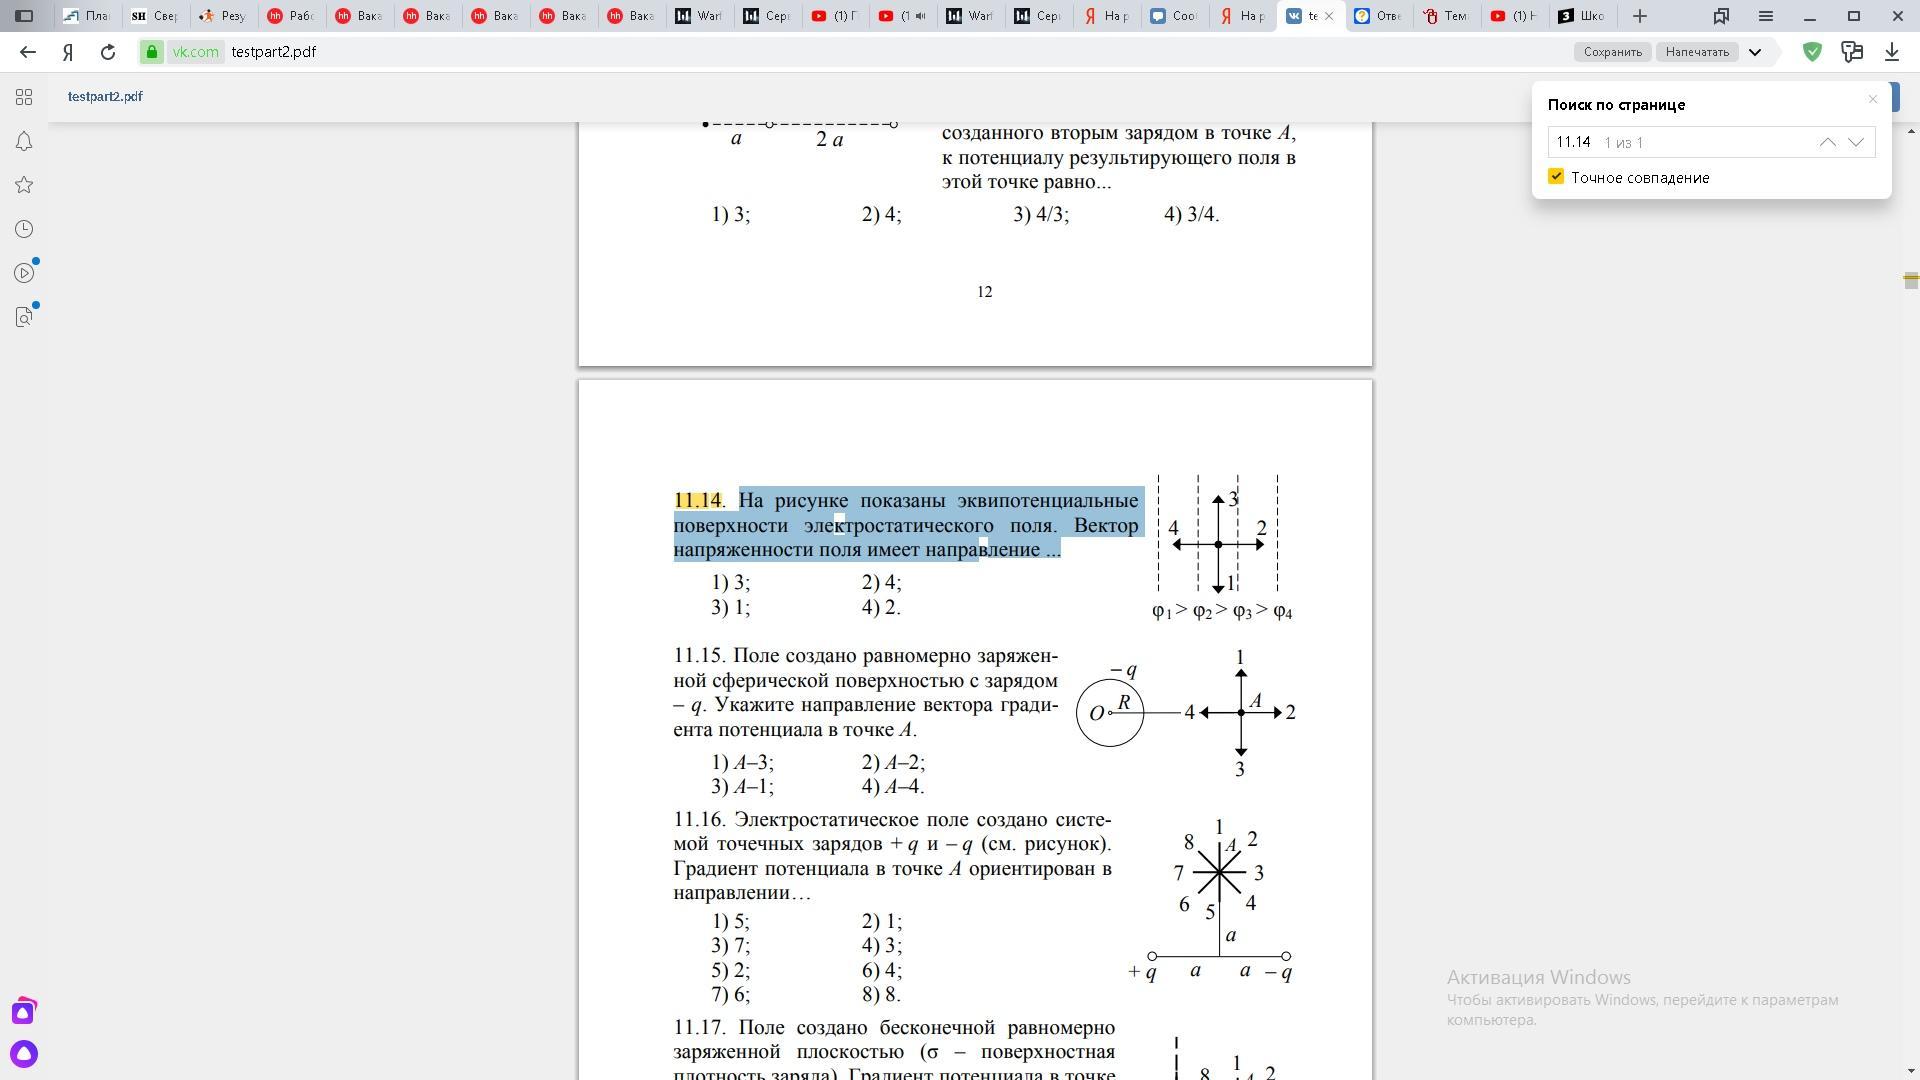Switch to the 'Тем' tab
The height and width of the screenshot is (1080, 1920).
point(1446,16)
